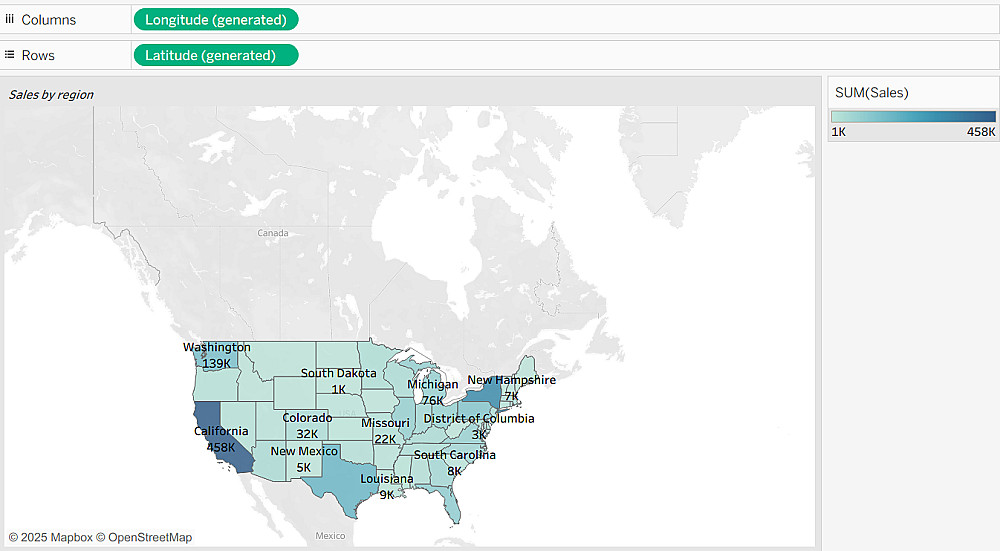Click the SUM(Sales) color gradient legend
Screen dimensions: 1000x551
913,116
